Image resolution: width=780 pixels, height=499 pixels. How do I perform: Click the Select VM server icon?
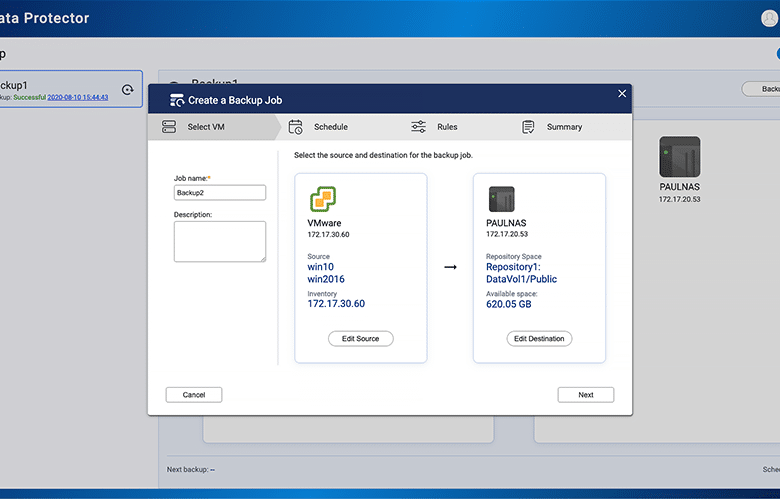coord(169,126)
